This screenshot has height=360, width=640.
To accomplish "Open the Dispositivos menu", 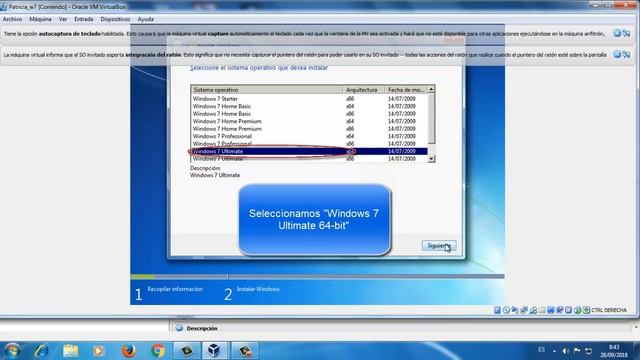I will click(115, 19).
